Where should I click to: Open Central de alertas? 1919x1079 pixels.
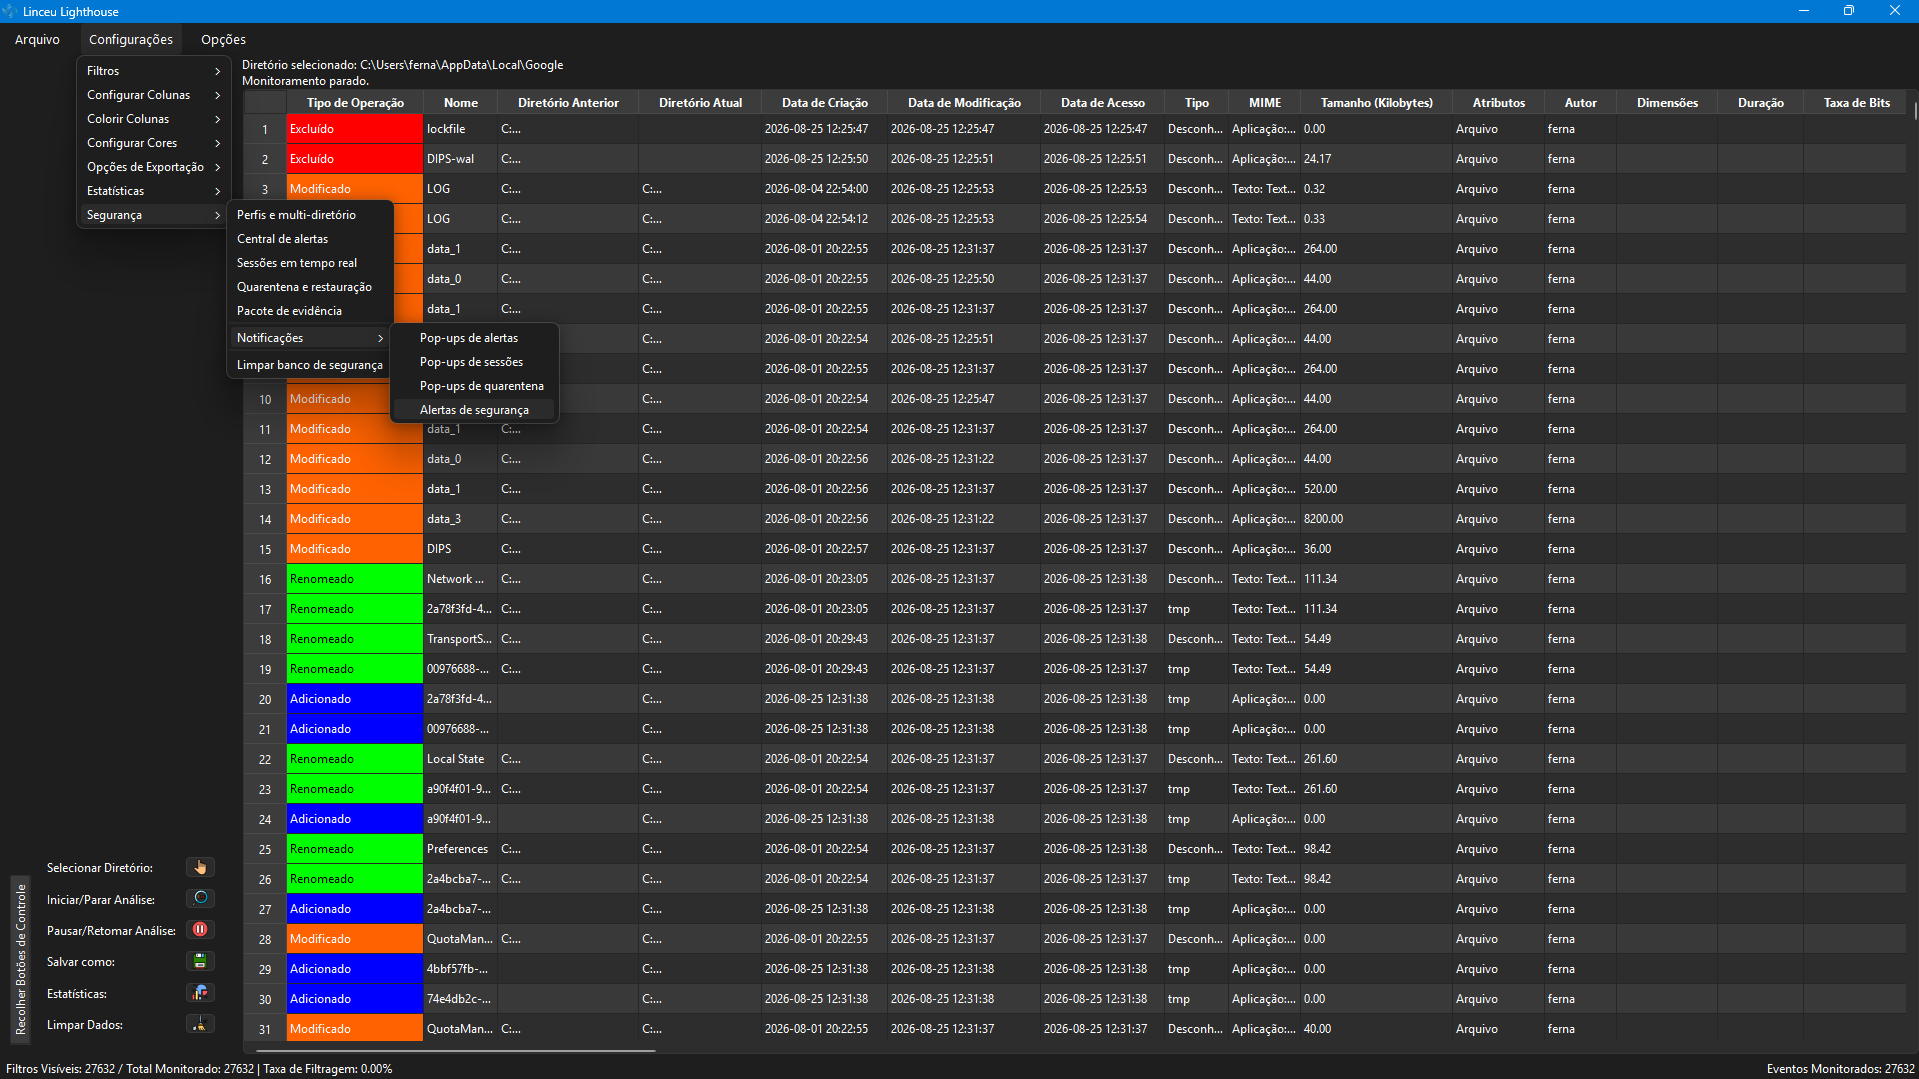point(310,239)
